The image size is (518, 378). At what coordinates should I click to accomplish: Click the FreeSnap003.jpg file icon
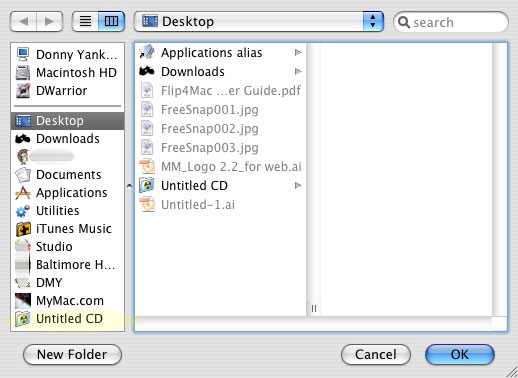pyautogui.click(x=147, y=147)
